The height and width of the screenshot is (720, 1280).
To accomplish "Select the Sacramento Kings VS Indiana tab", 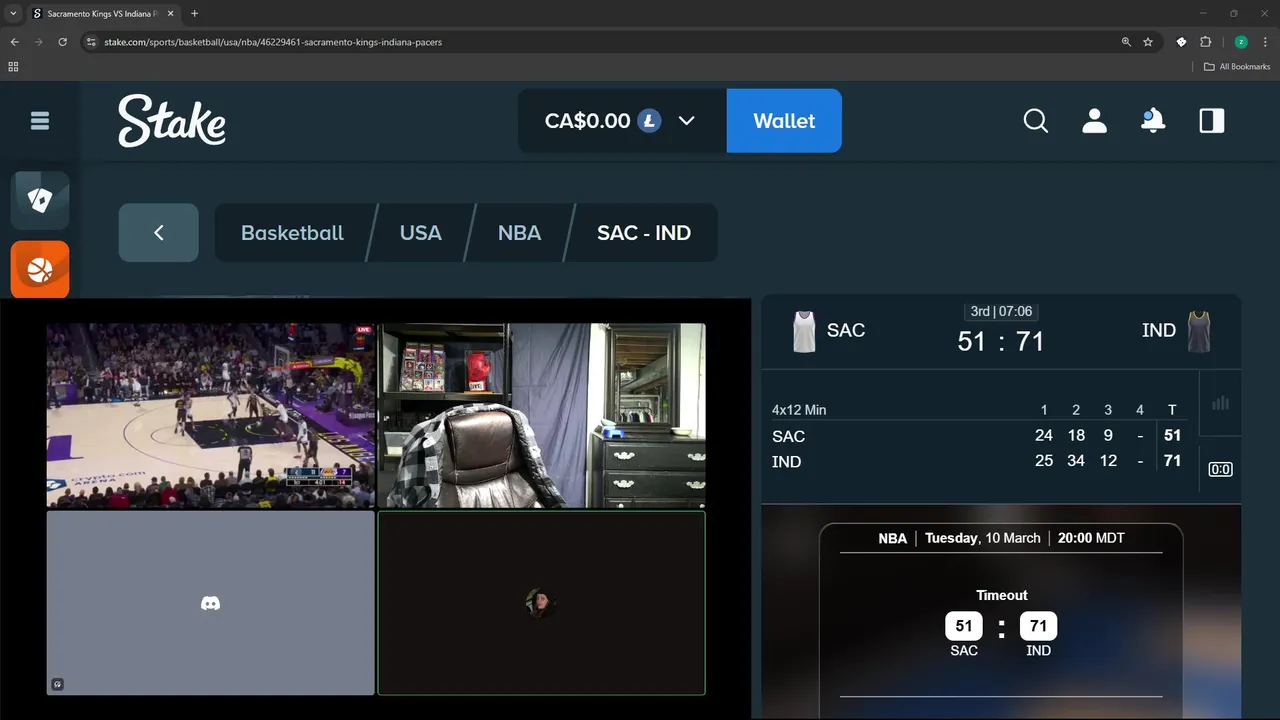I will pos(103,14).
